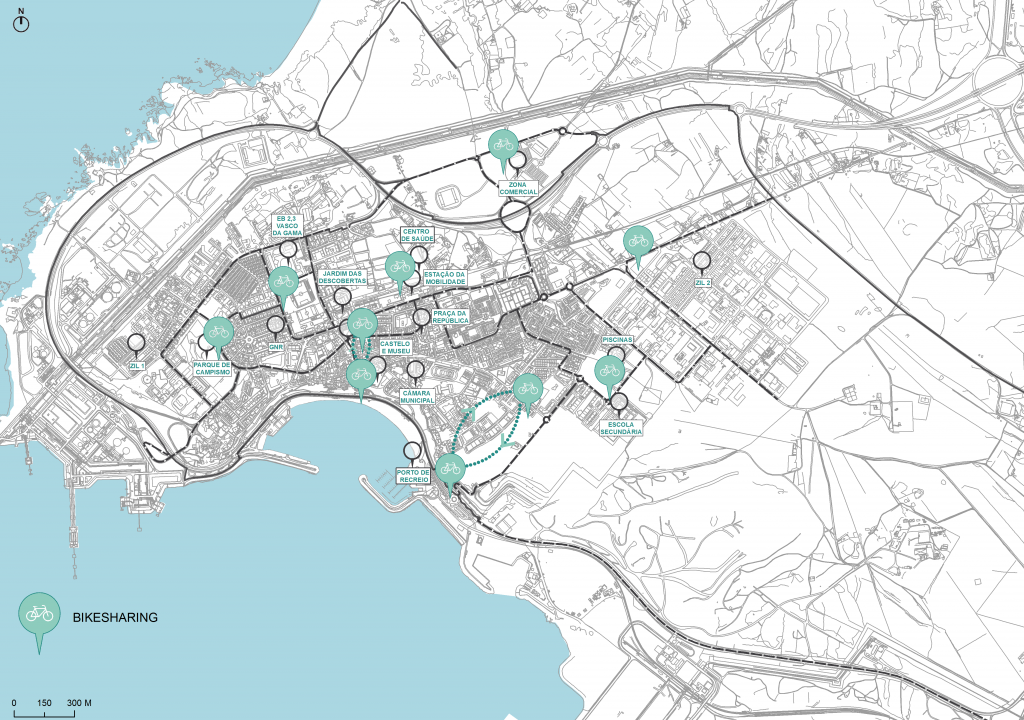Click the Castelo e Museu label
Viewport: 1024px width, 720px height.
coord(396,348)
